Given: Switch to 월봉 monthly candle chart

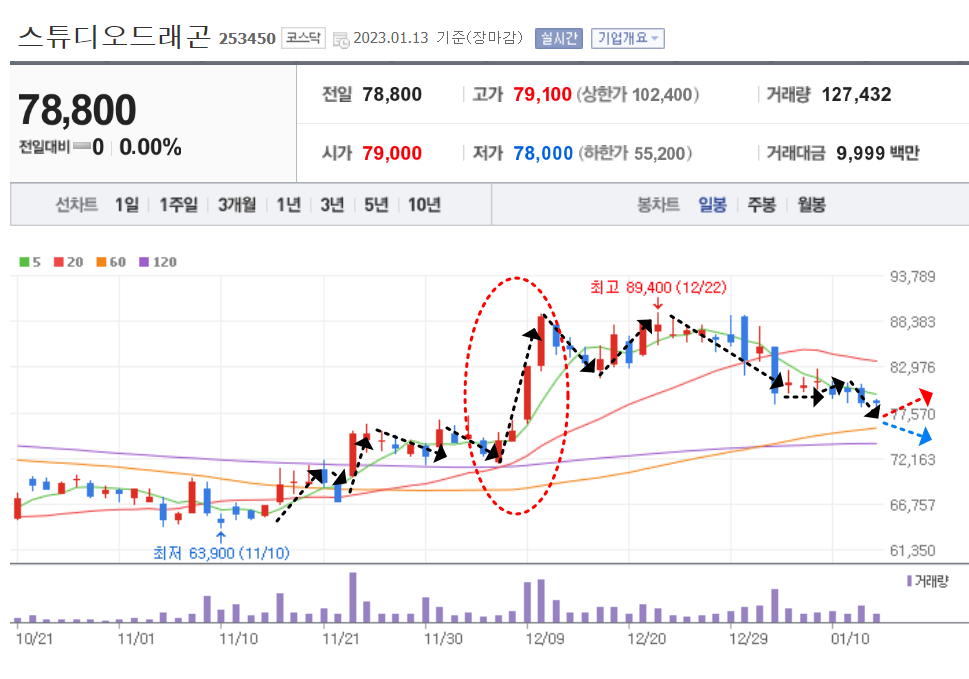Looking at the screenshot, I should [x=811, y=205].
